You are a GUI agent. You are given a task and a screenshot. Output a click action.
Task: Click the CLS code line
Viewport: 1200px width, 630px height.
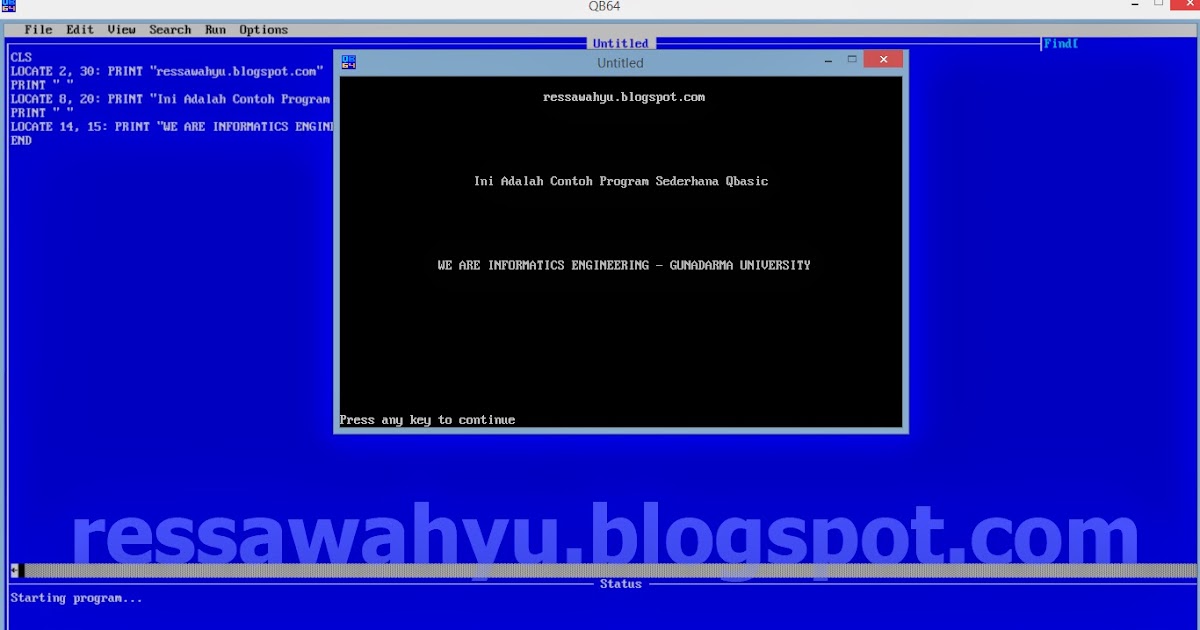tap(21, 58)
